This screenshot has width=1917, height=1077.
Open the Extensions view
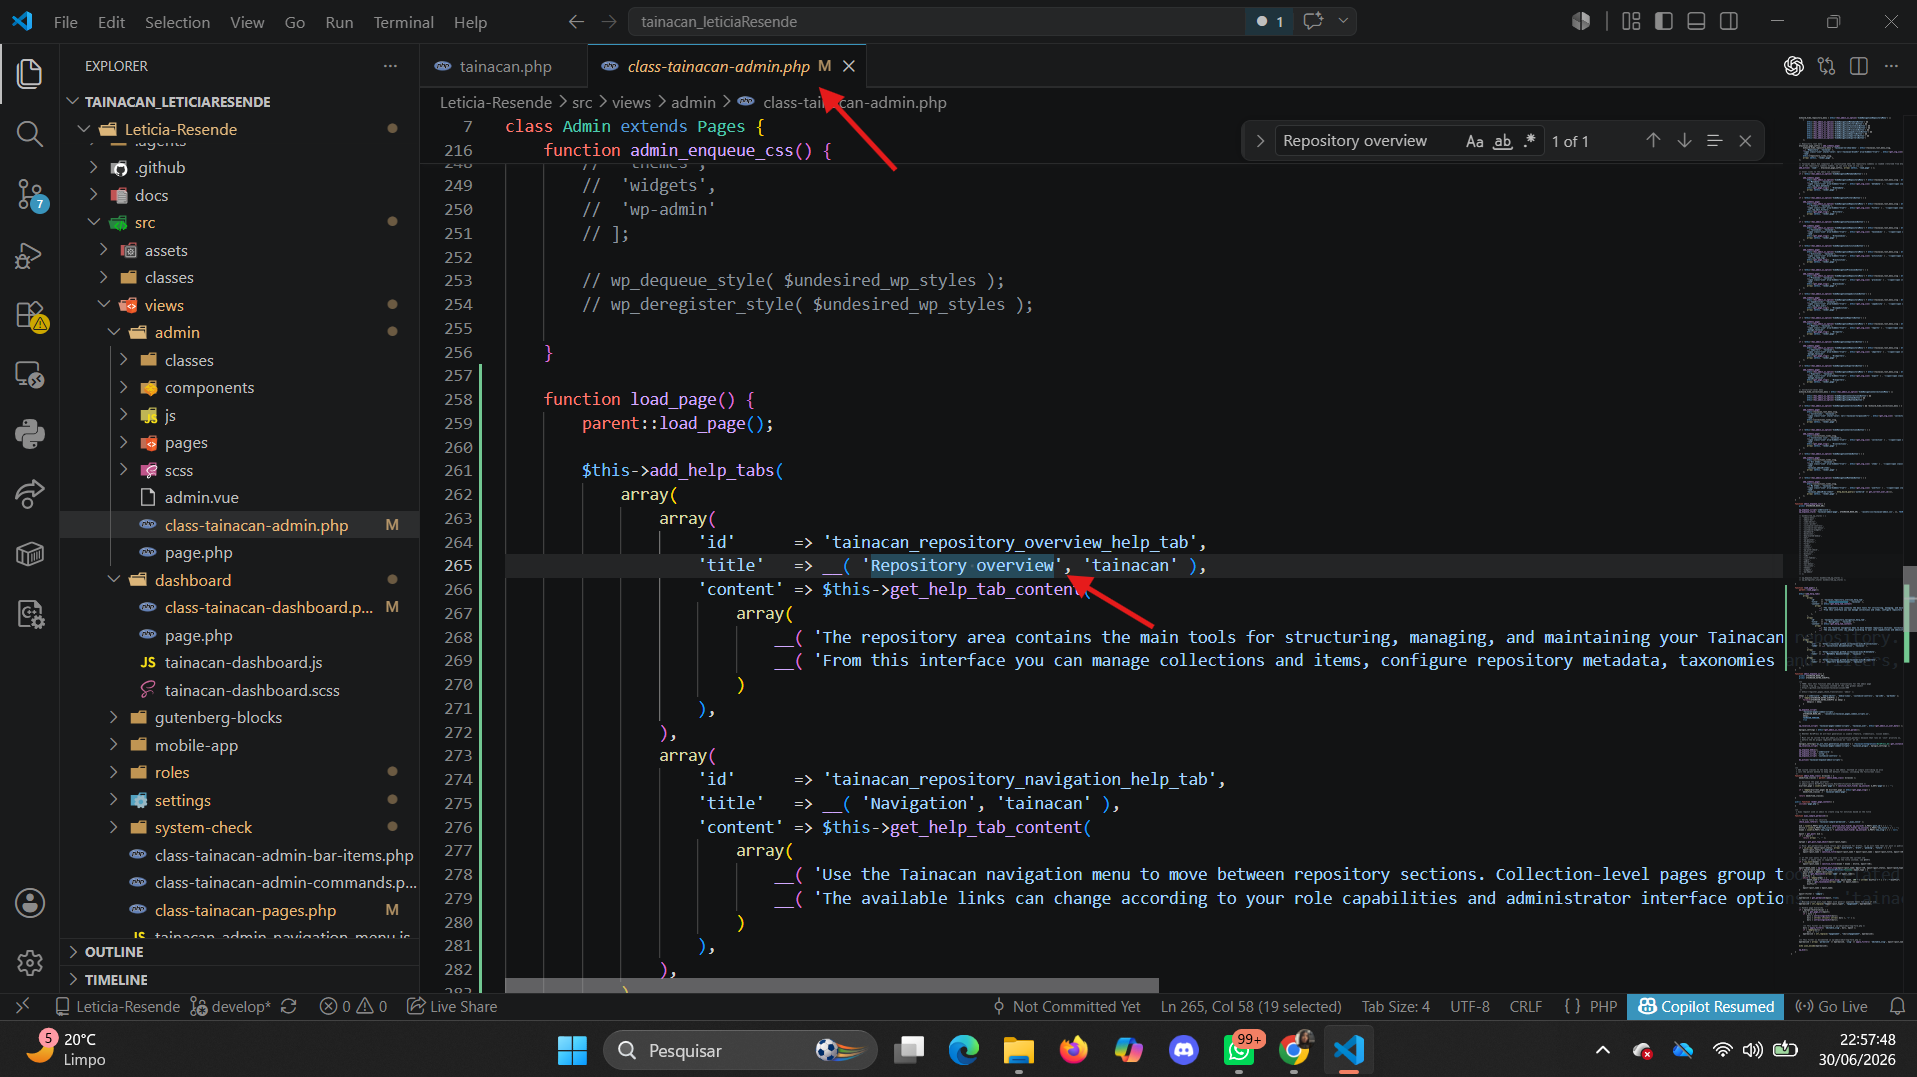click(30, 315)
